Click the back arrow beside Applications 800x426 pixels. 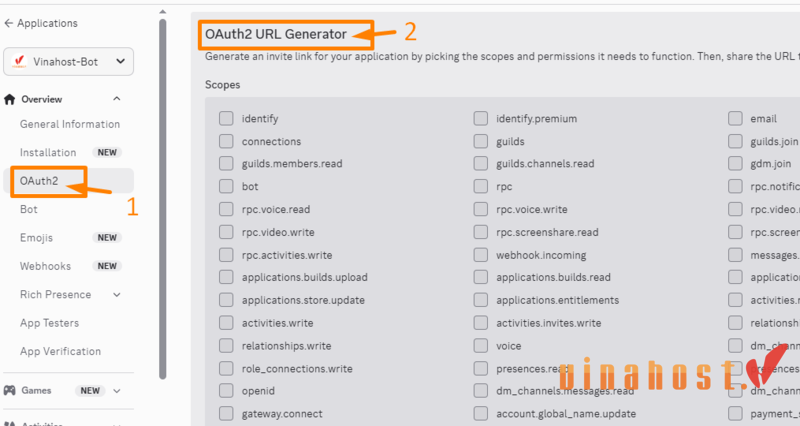tap(9, 23)
